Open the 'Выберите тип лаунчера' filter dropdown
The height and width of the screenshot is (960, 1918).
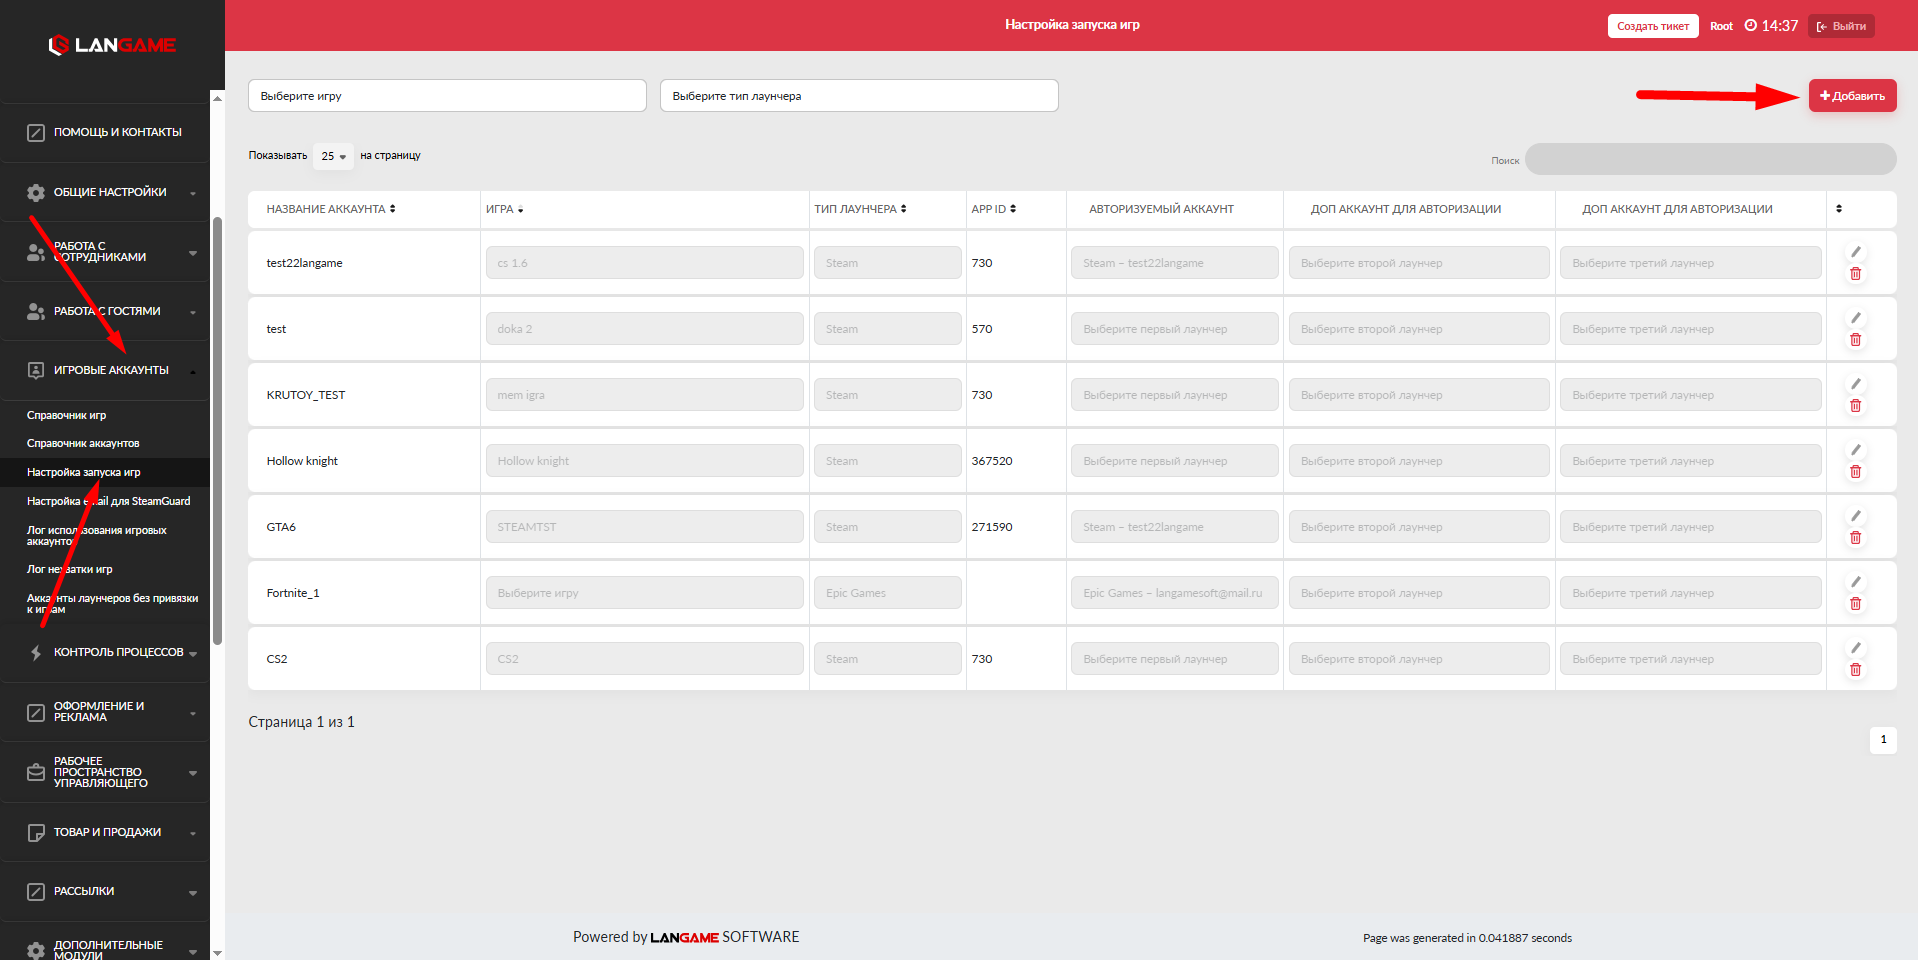click(859, 96)
